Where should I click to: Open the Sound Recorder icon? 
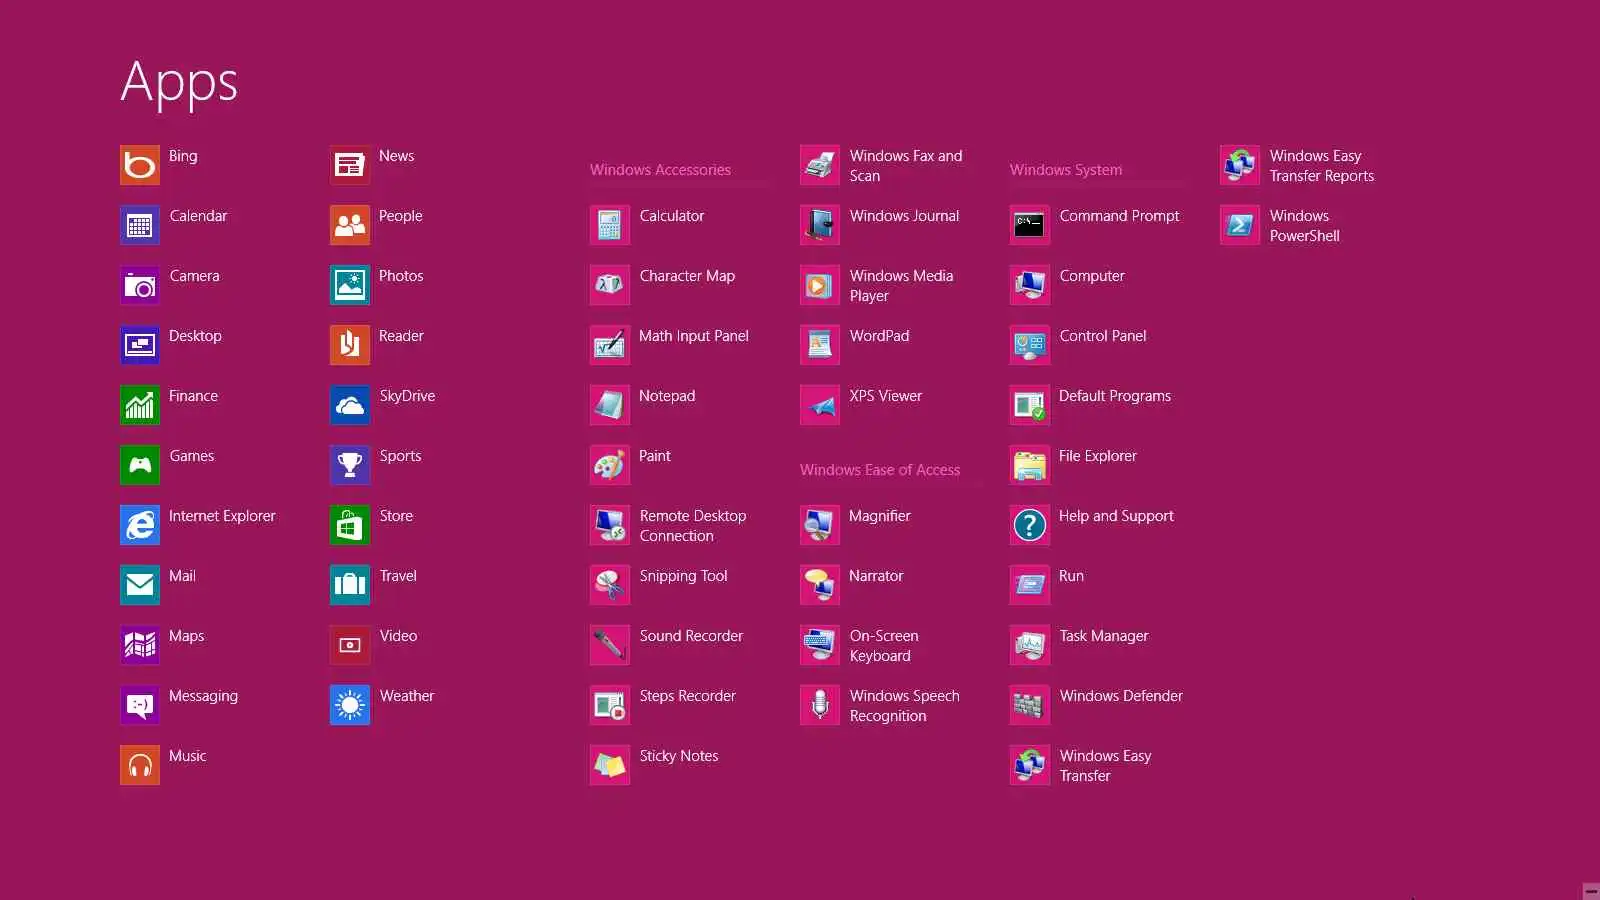(610, 645)
